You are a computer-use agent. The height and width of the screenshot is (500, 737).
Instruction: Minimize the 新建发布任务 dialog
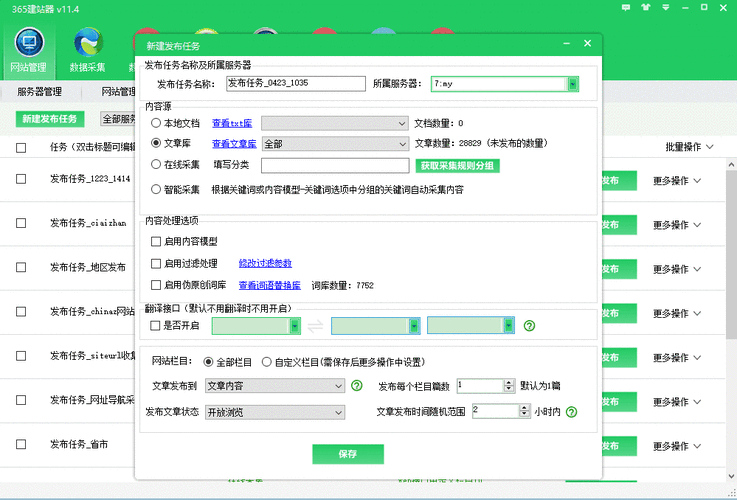click(566, 45)
